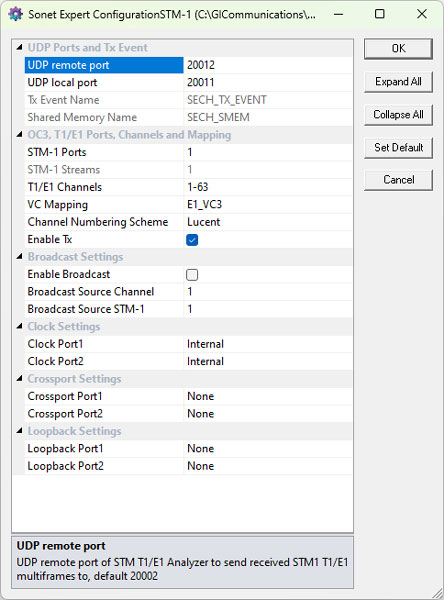Check the Enable Broadcast checkbox
This screenshot has height=600, width=444.
coord(192,275)
